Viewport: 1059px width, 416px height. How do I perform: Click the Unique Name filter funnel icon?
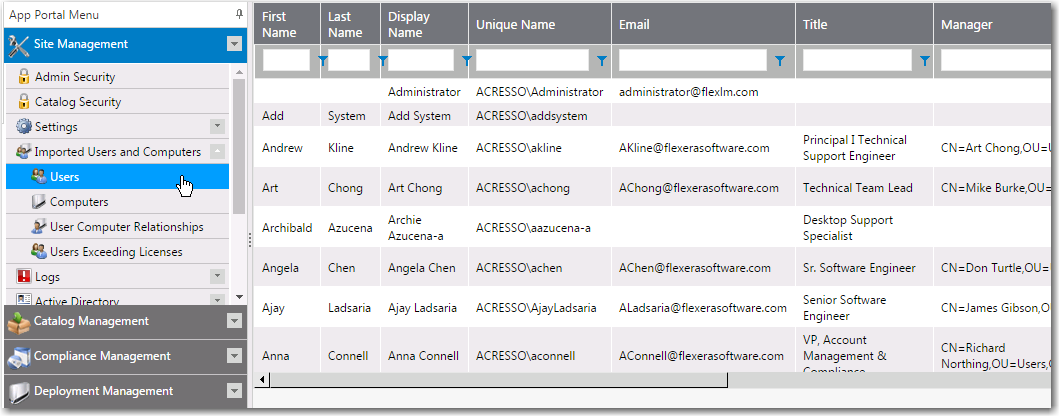coord(601,61)
